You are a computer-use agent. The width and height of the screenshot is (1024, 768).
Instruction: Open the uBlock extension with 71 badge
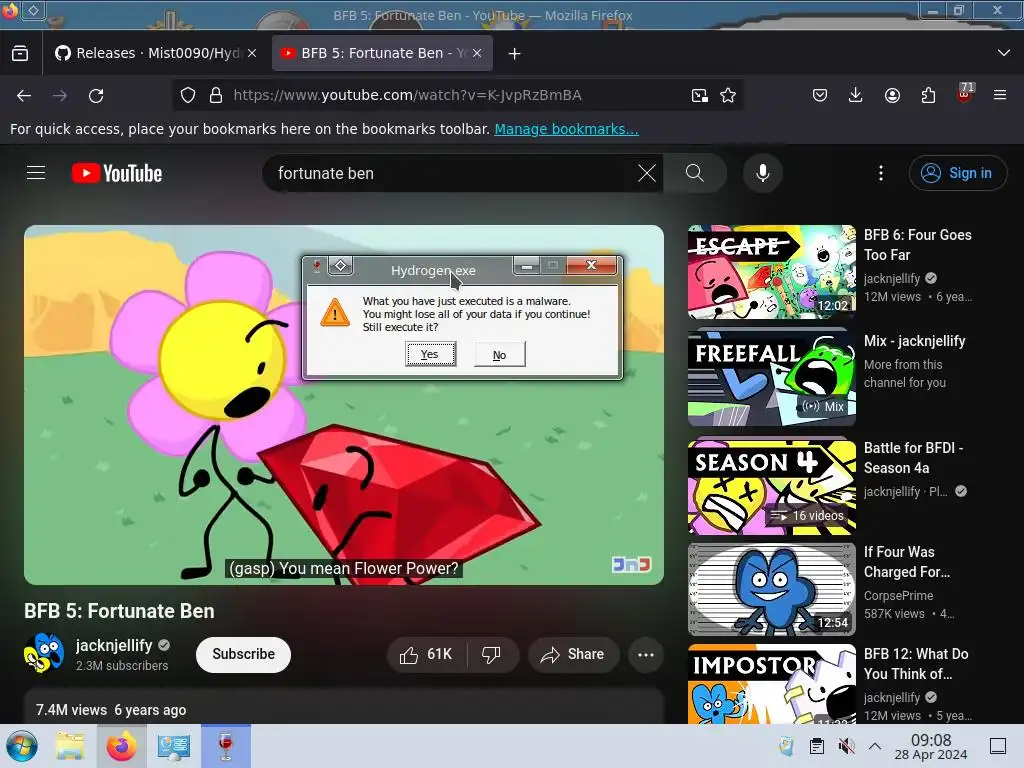[965, 93]
